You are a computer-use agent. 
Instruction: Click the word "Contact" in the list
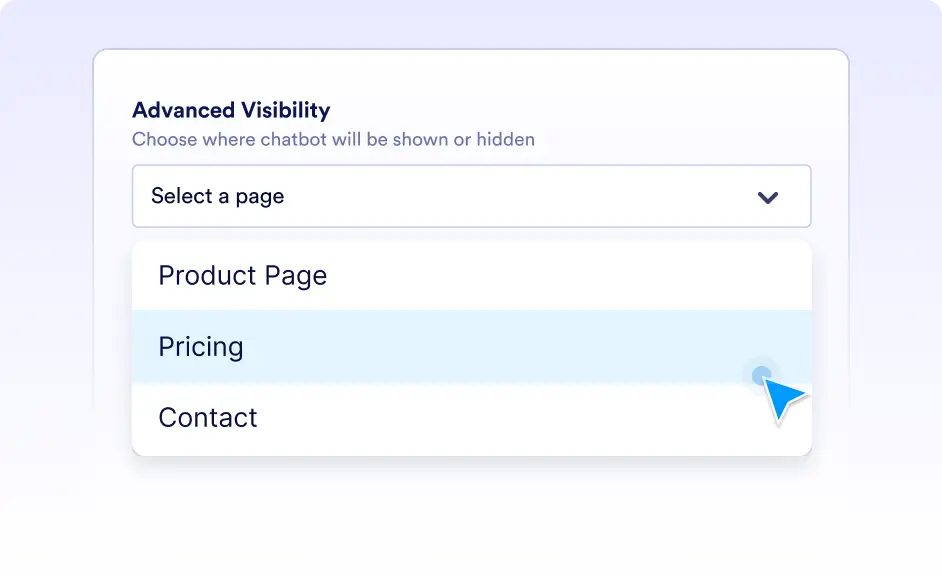point(208,418)
